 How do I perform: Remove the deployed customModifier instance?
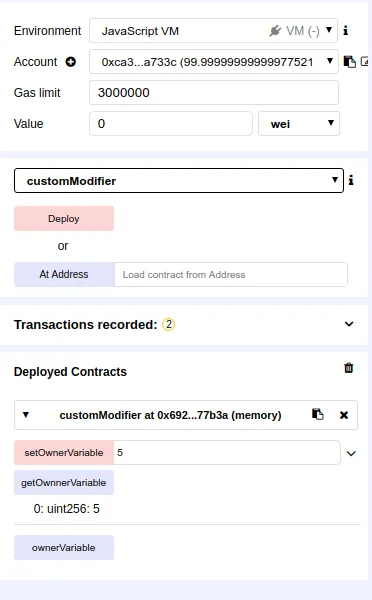pyautogui.click(x=344, y=415)
